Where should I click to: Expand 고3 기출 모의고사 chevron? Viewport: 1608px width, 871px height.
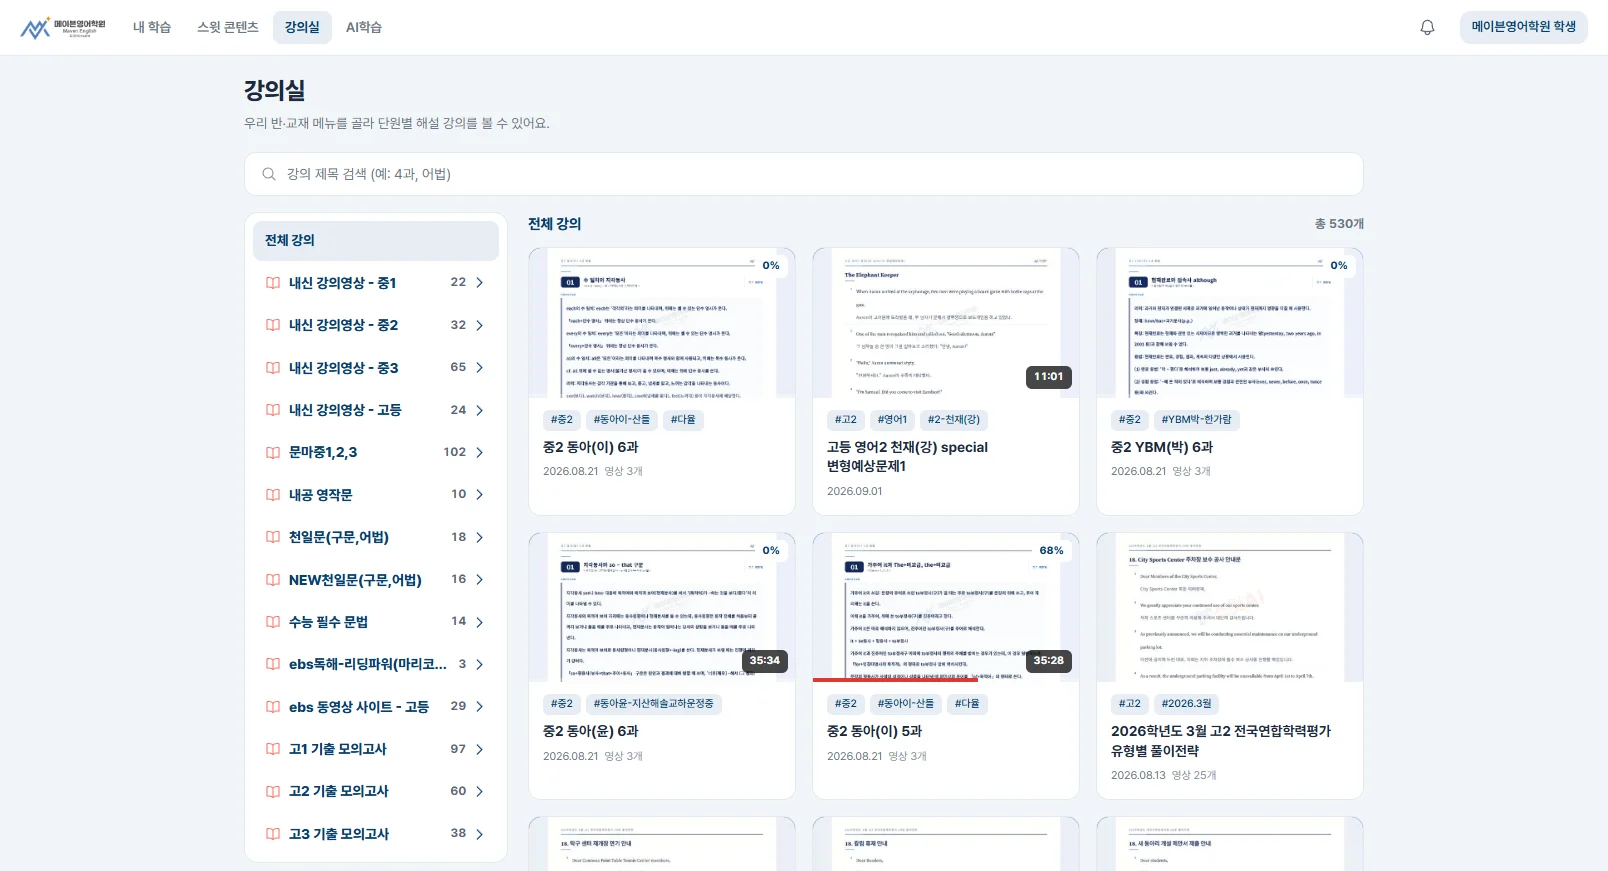click(480, 834)
